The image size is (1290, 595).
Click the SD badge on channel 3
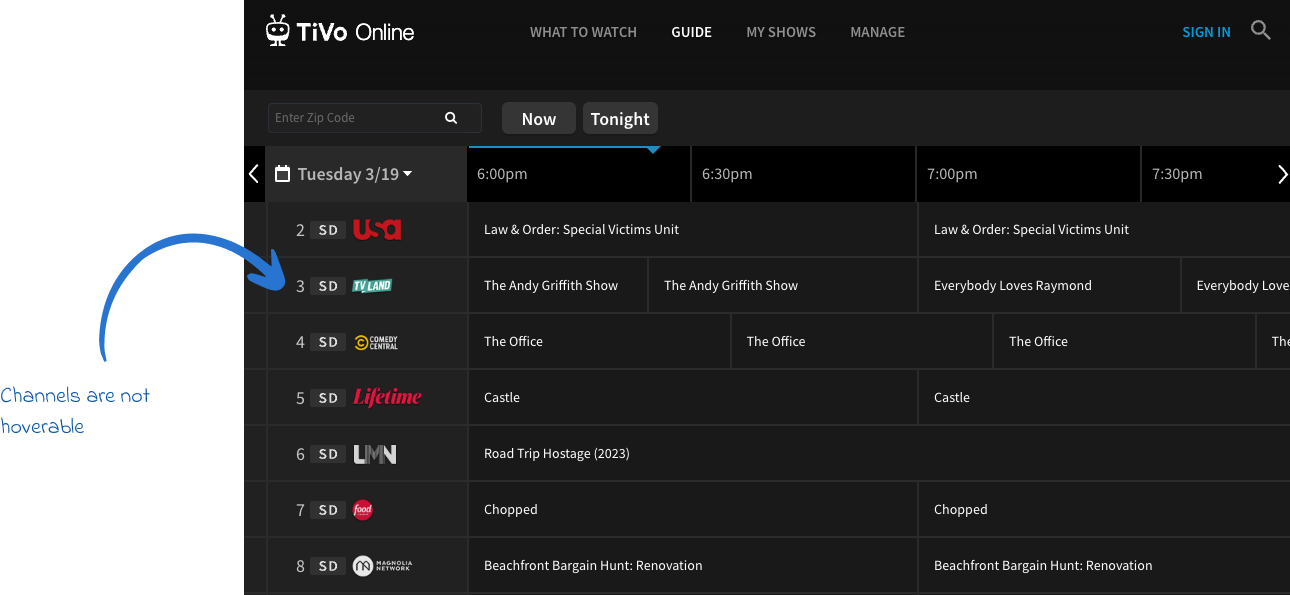tap(328, 286)
